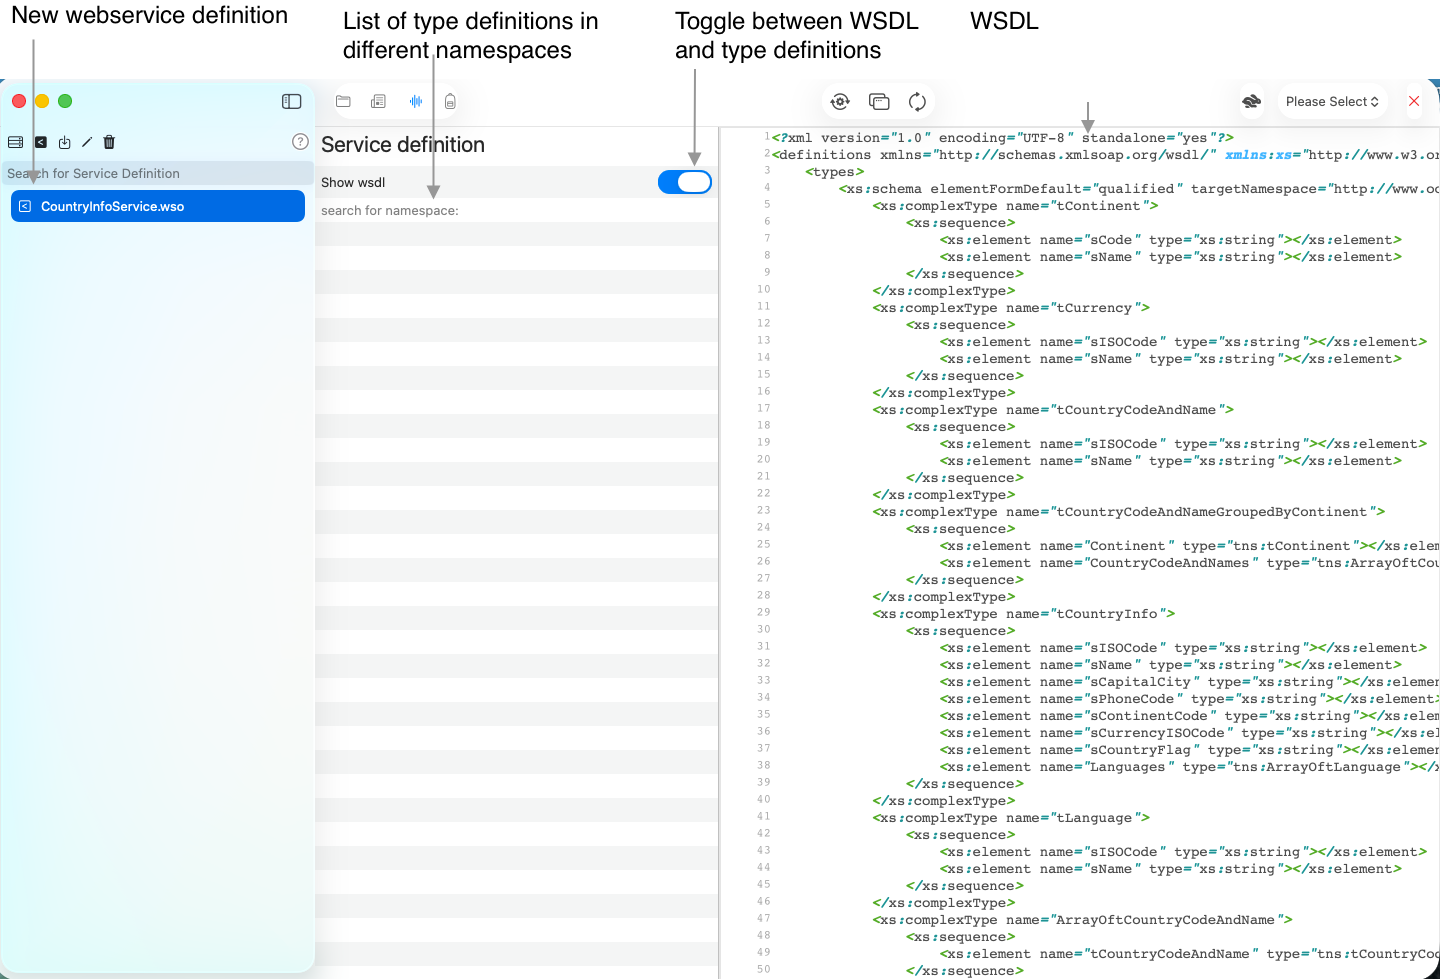
Task: Open the Please Select dropdown
Action: [1332, 101]
